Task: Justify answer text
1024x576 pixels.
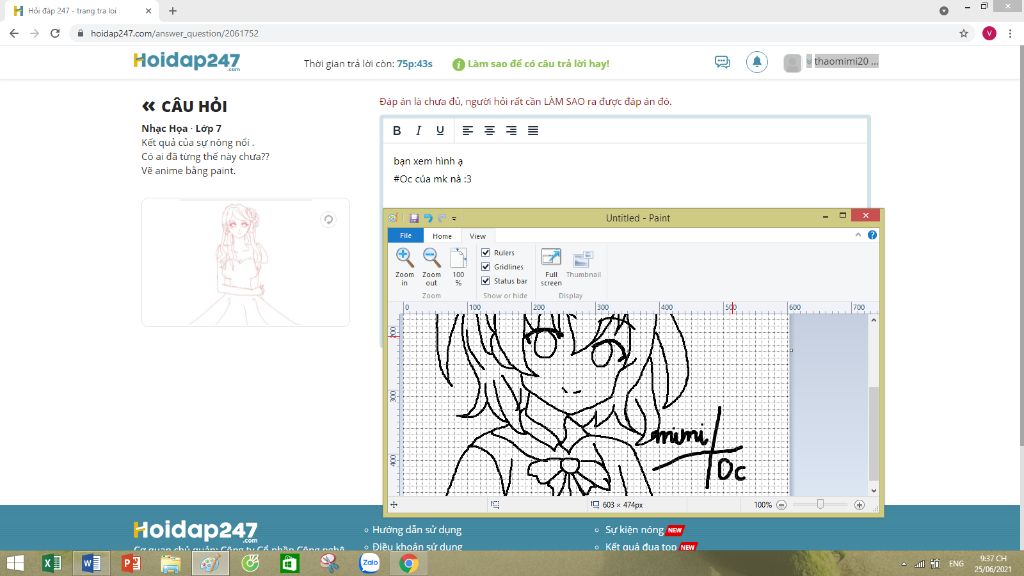Action: point(533,131)
